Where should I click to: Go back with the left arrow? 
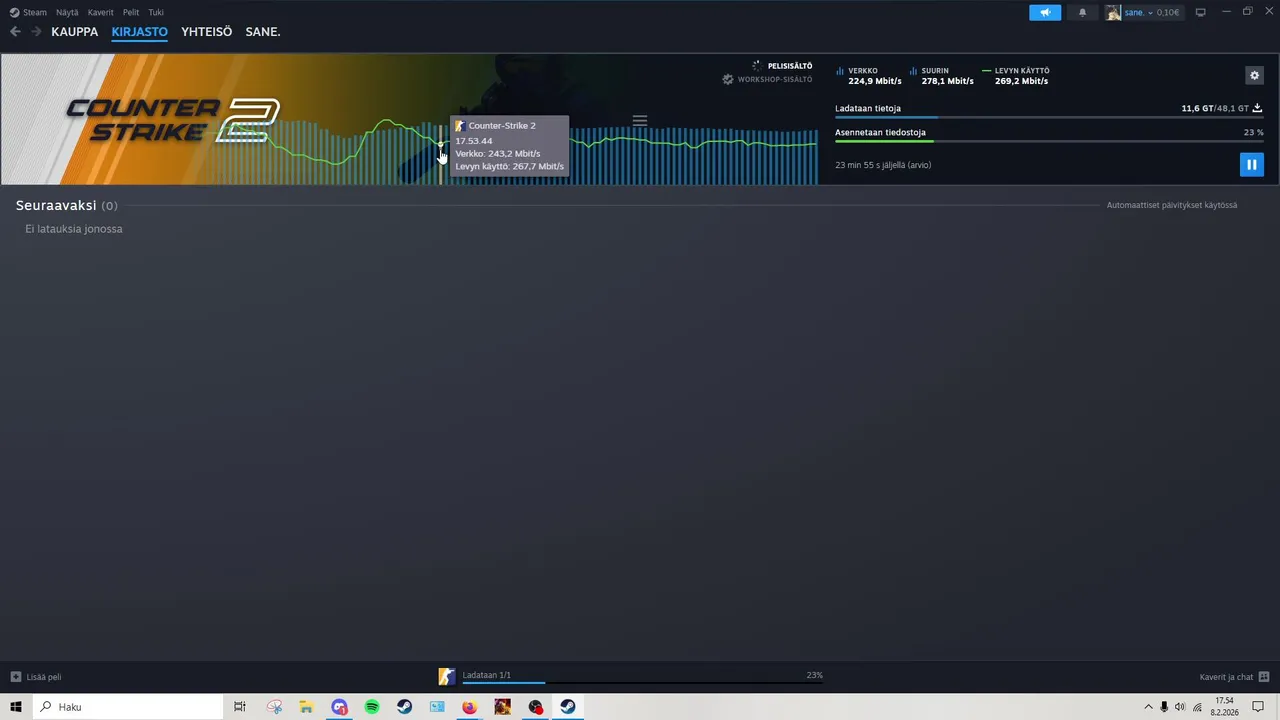point(15,32)
